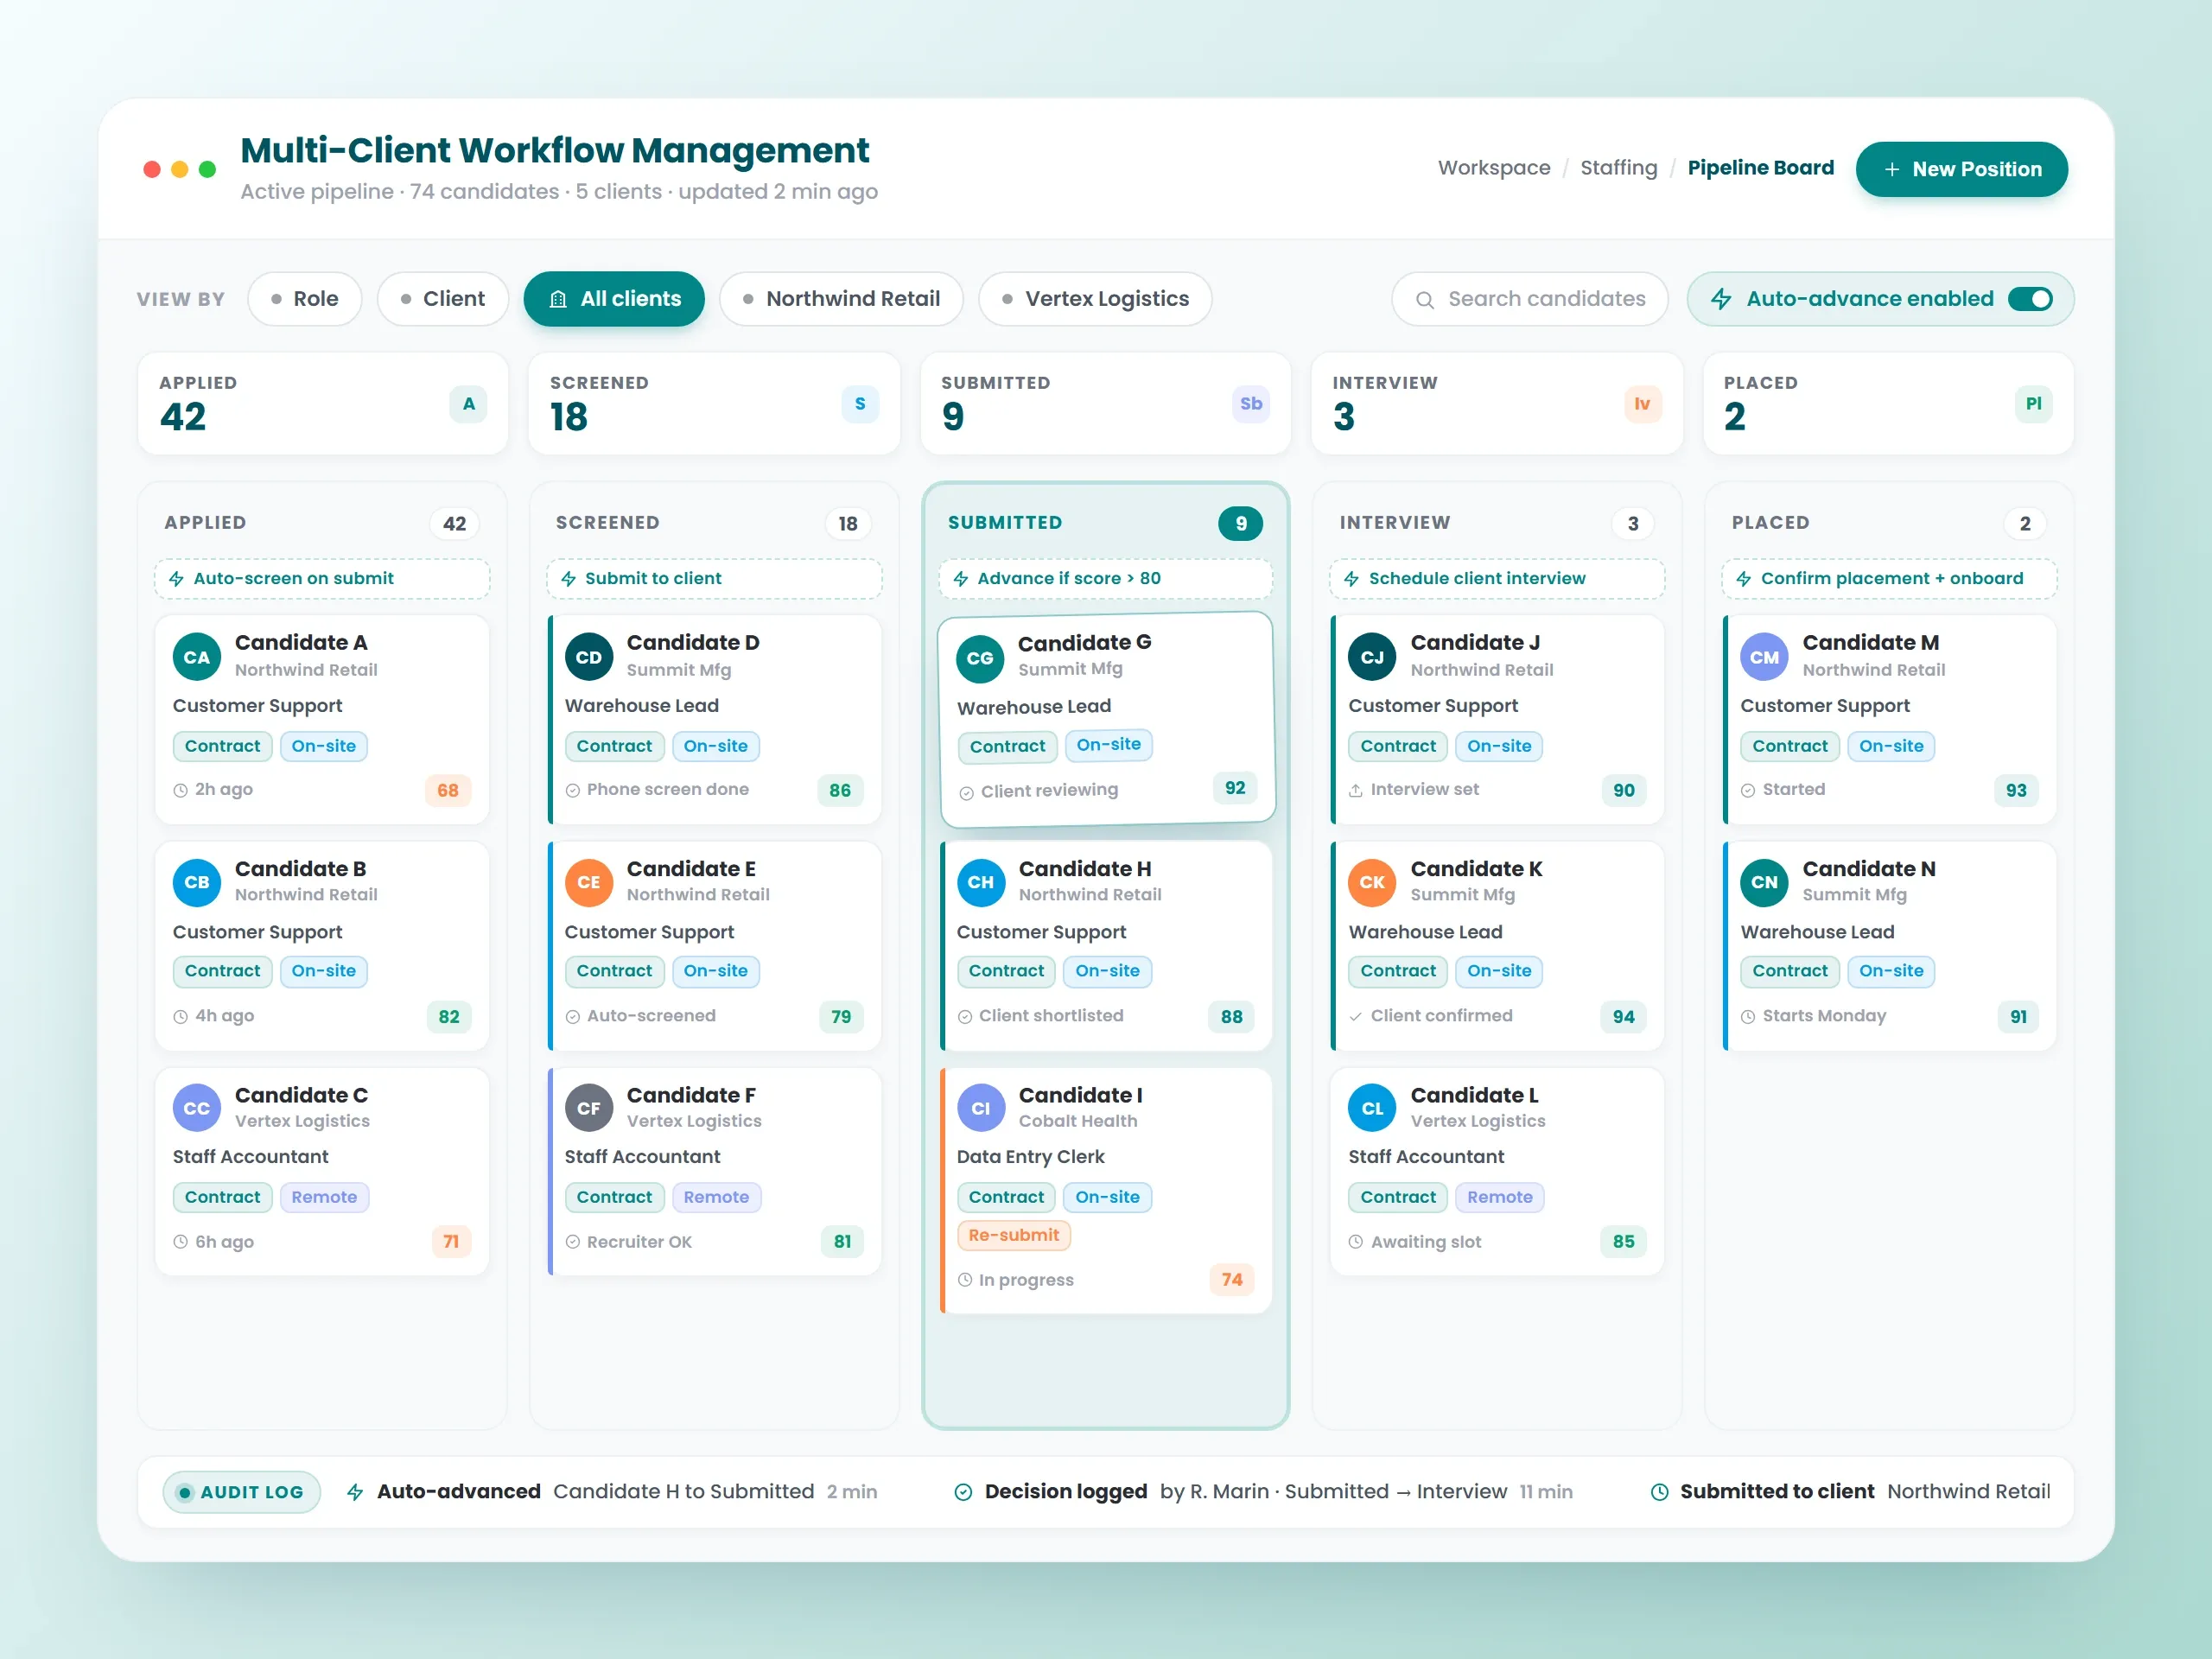The height and width of the screenshot is (1659, 2212).
Task: Click the CH avatar on Candidate H card
Action: pyautogui.click(x=981, y=882)
